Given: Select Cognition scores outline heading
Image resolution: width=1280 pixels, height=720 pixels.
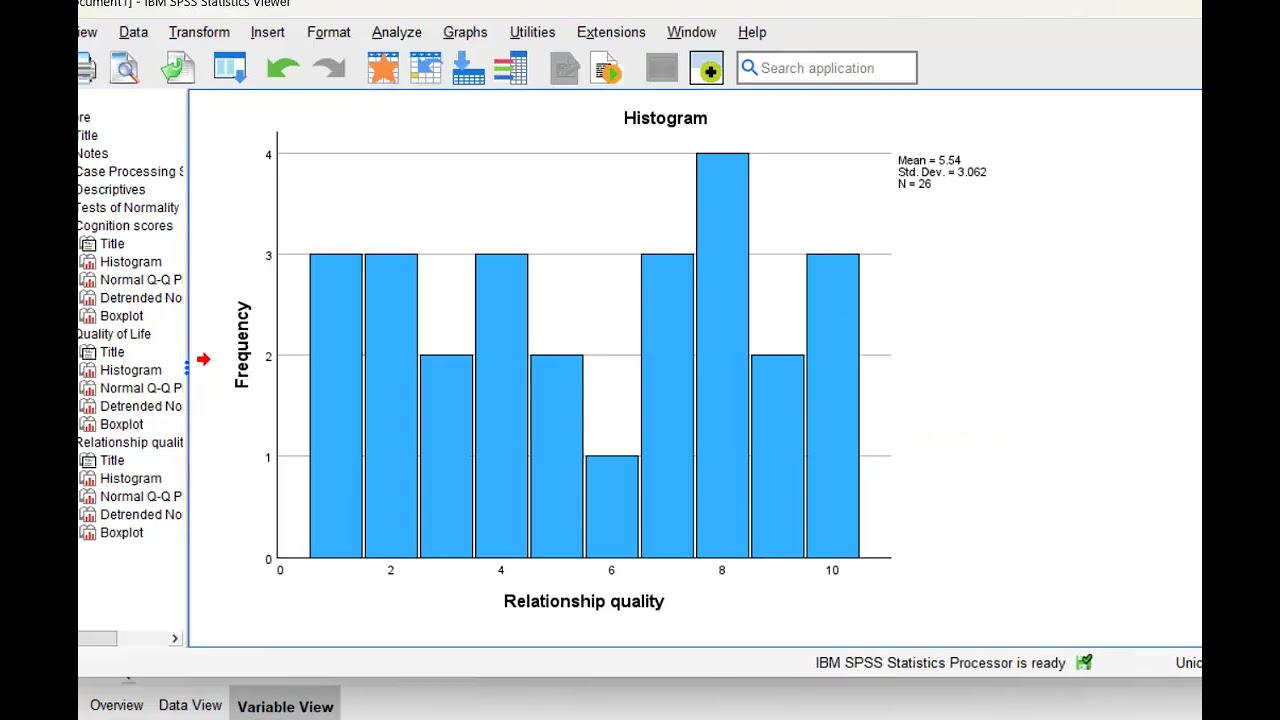Looking at the screenshot, I should point(126,226).
